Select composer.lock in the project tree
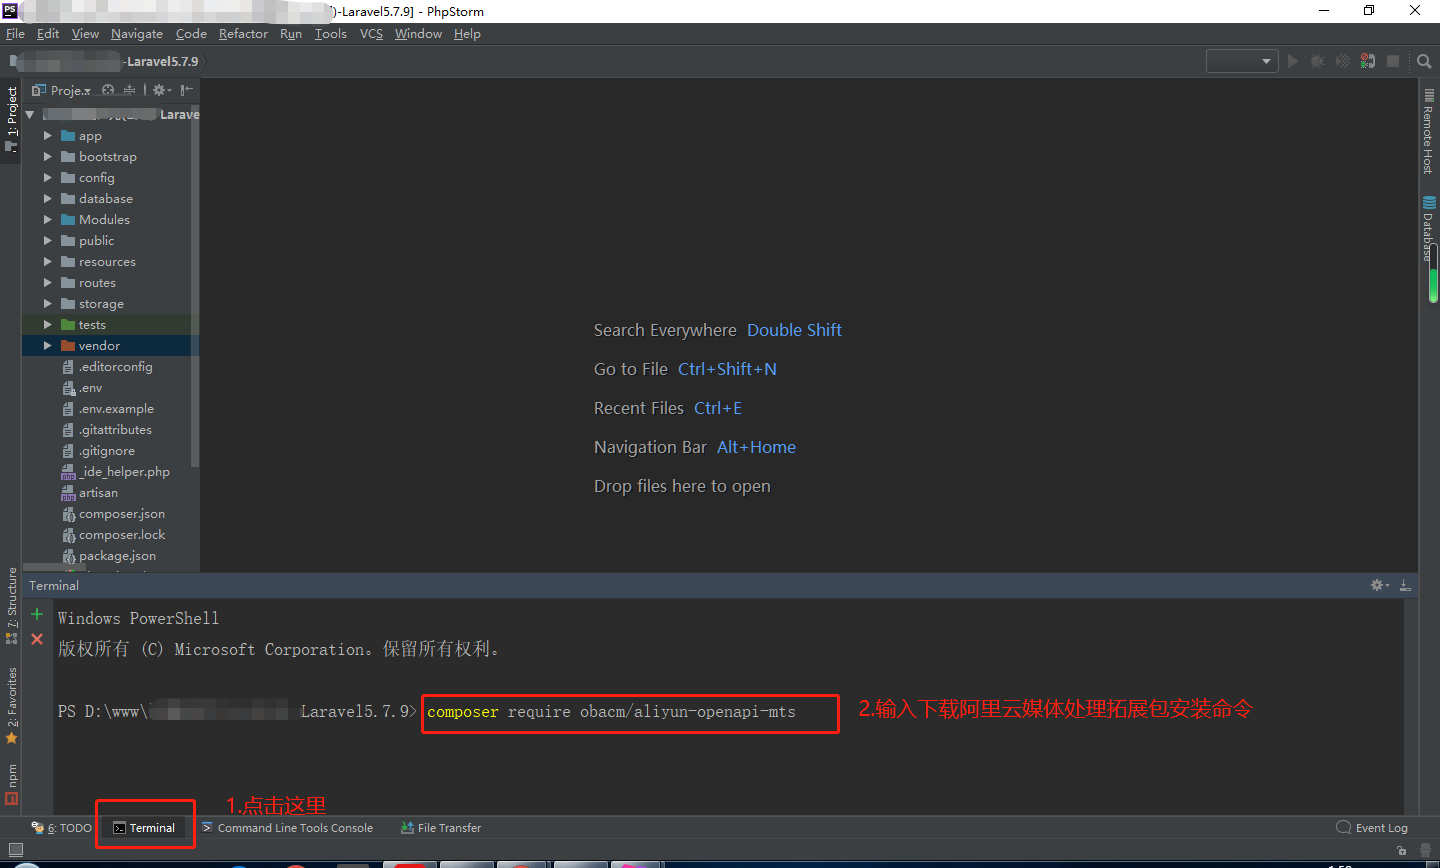This screenshot has height=868, width=1440. (x=121, y=535)
